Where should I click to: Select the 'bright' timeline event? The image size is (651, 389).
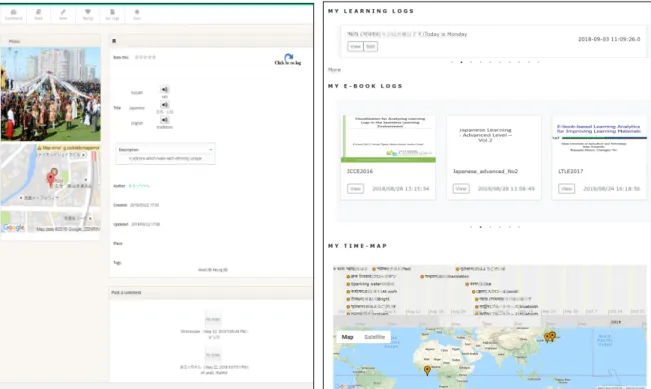click(368, 299)
